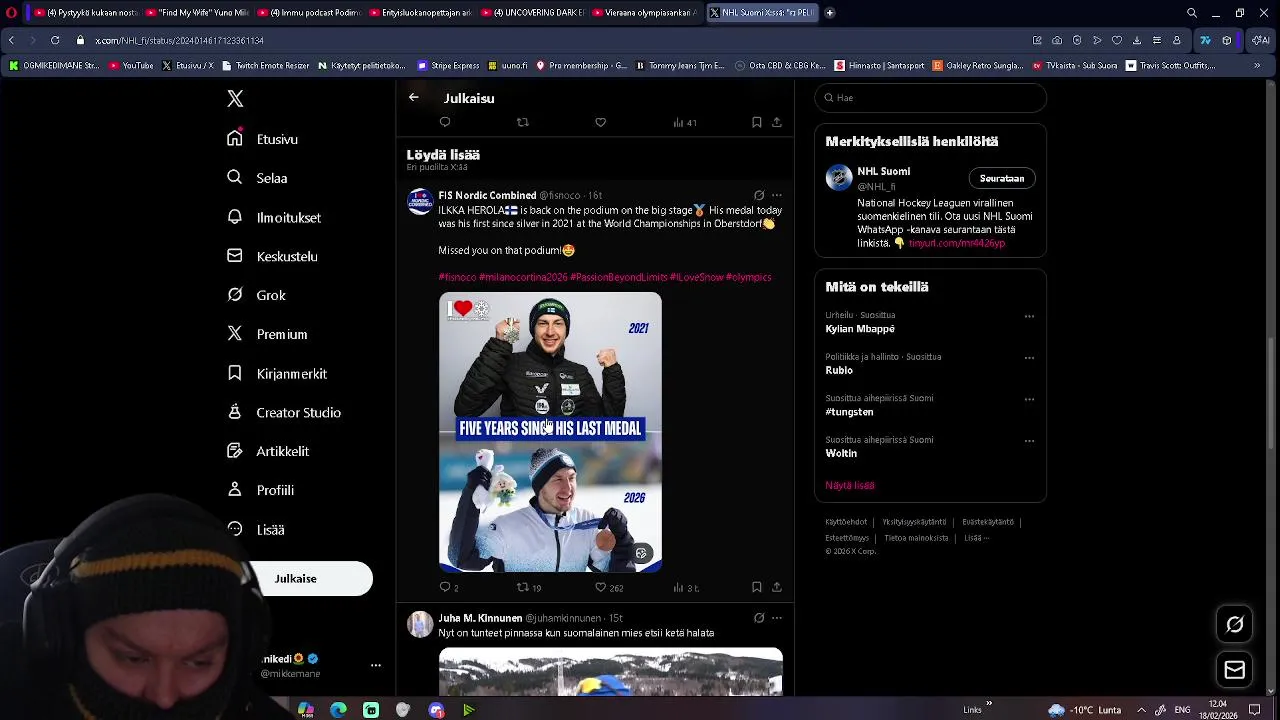Viewport: 1280px width, 720px height.
Task: Open more options on Juha M. Kinnunen post
Action: (776, 618)
